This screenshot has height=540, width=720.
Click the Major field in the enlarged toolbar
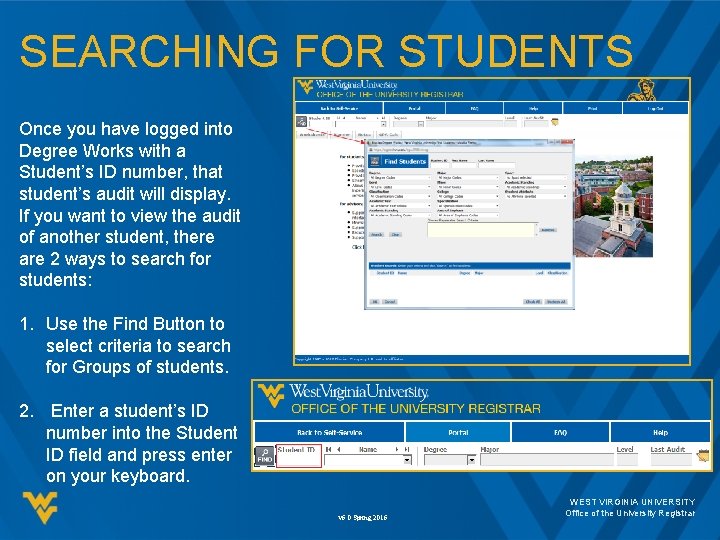point(546,460)
